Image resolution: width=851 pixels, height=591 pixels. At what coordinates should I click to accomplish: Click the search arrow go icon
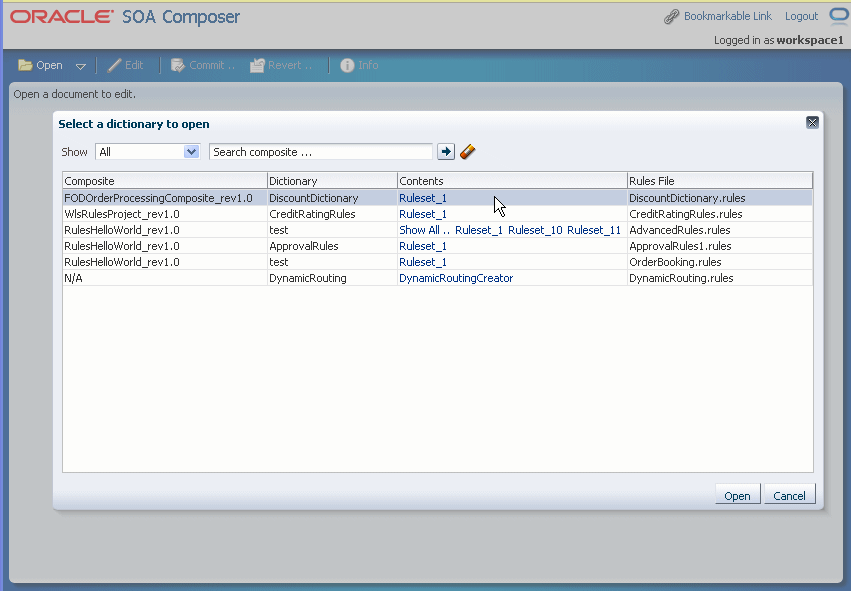[446, 152]
